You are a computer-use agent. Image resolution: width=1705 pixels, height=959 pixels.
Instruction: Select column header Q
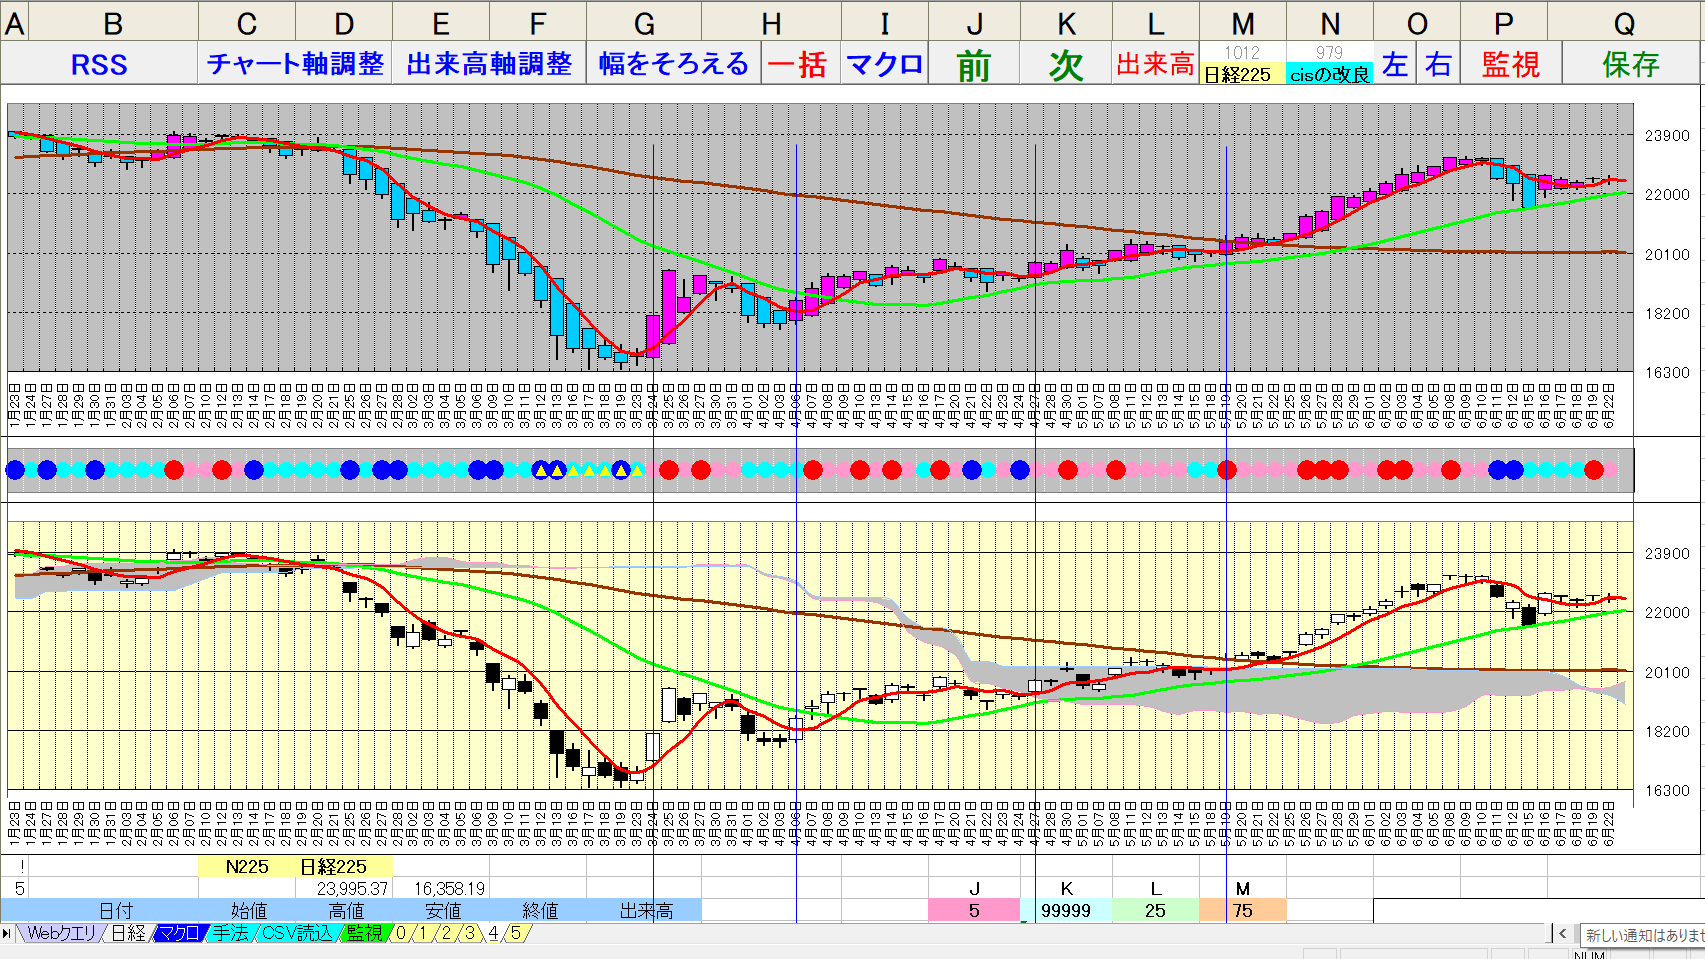[1625, 21]
